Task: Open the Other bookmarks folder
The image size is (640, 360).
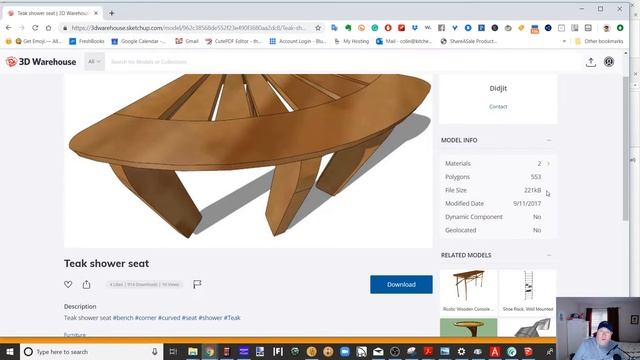Action: tap(599, 41)
